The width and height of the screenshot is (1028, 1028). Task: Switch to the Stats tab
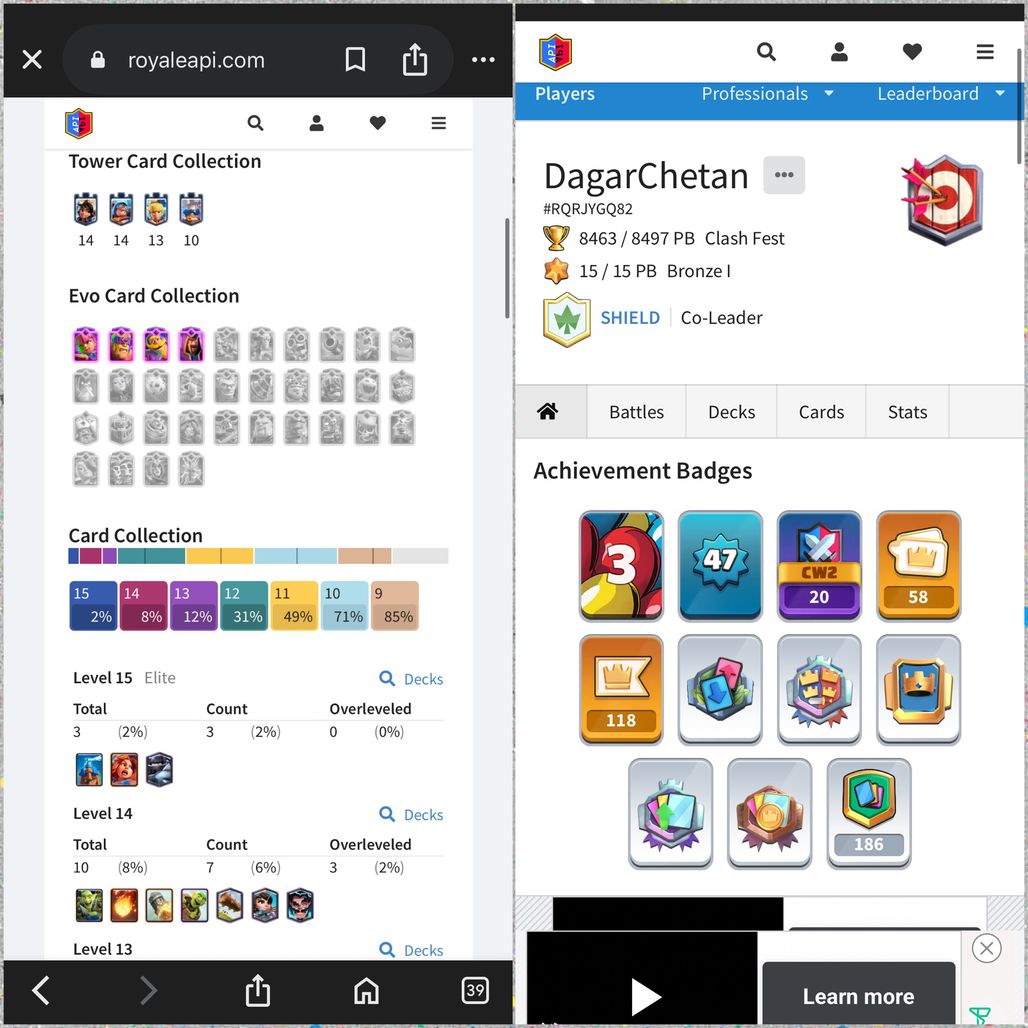click(x=907, y=412)
